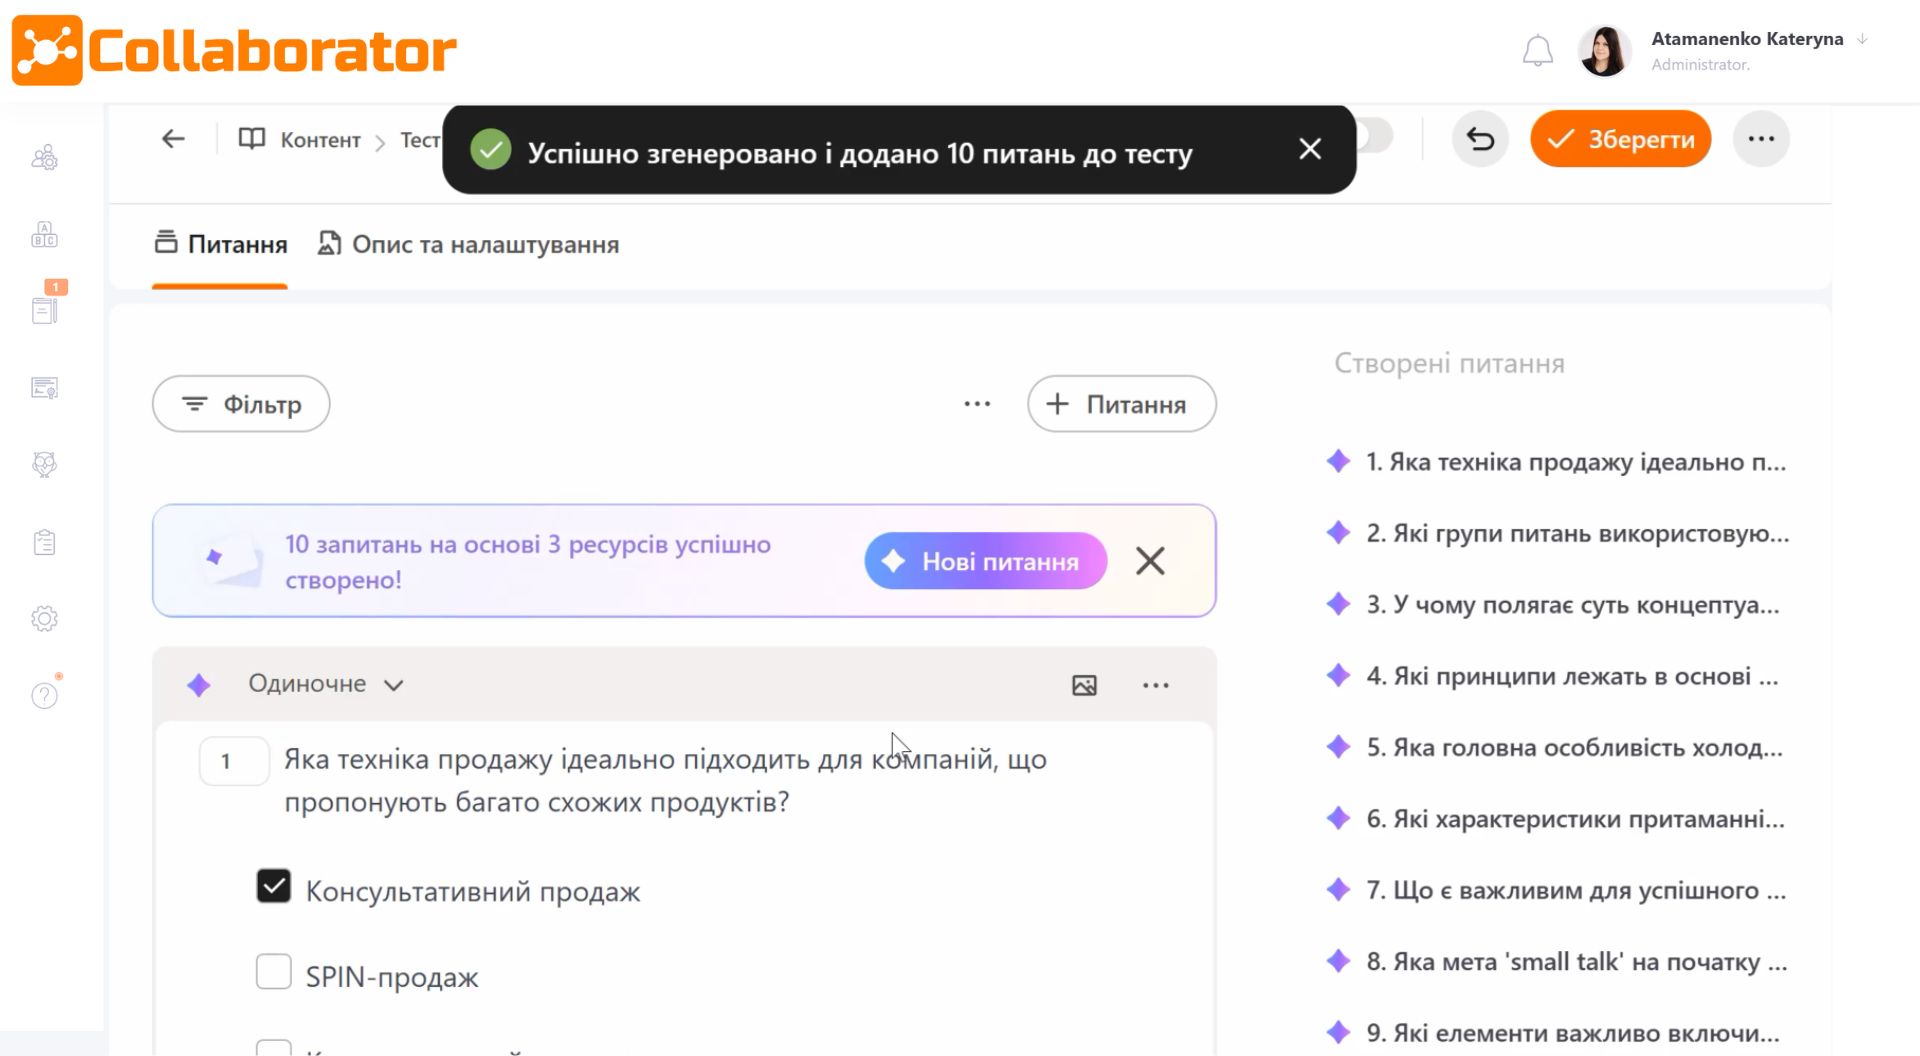Viewport: 1920px width, 1056px height.
Task: Open the clipboard icon in sidebar
Action: [x=44, y=542]
